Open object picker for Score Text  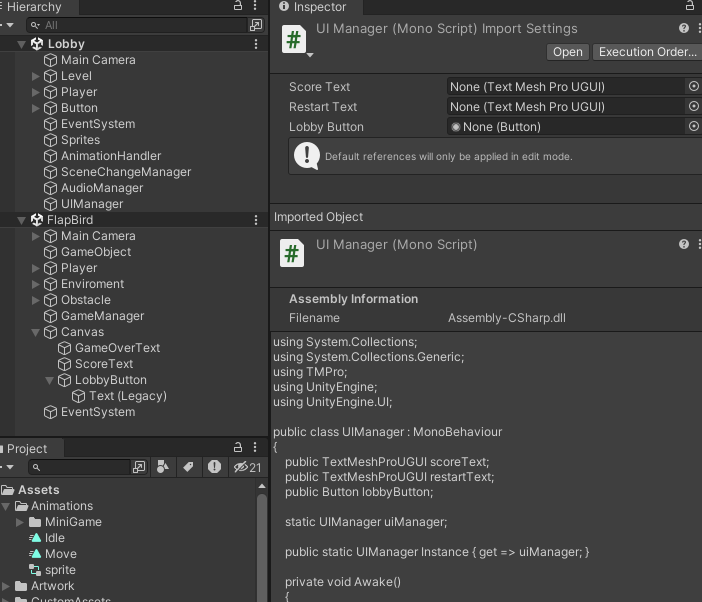[x=693, y=86]
